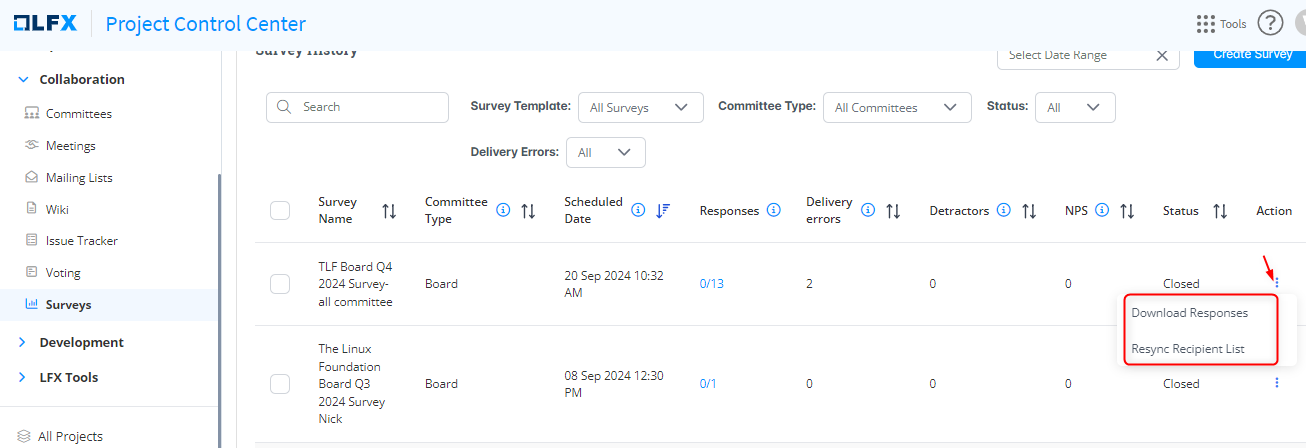
Task: Open the Survey Template dropdown
Action: [640, 107]
